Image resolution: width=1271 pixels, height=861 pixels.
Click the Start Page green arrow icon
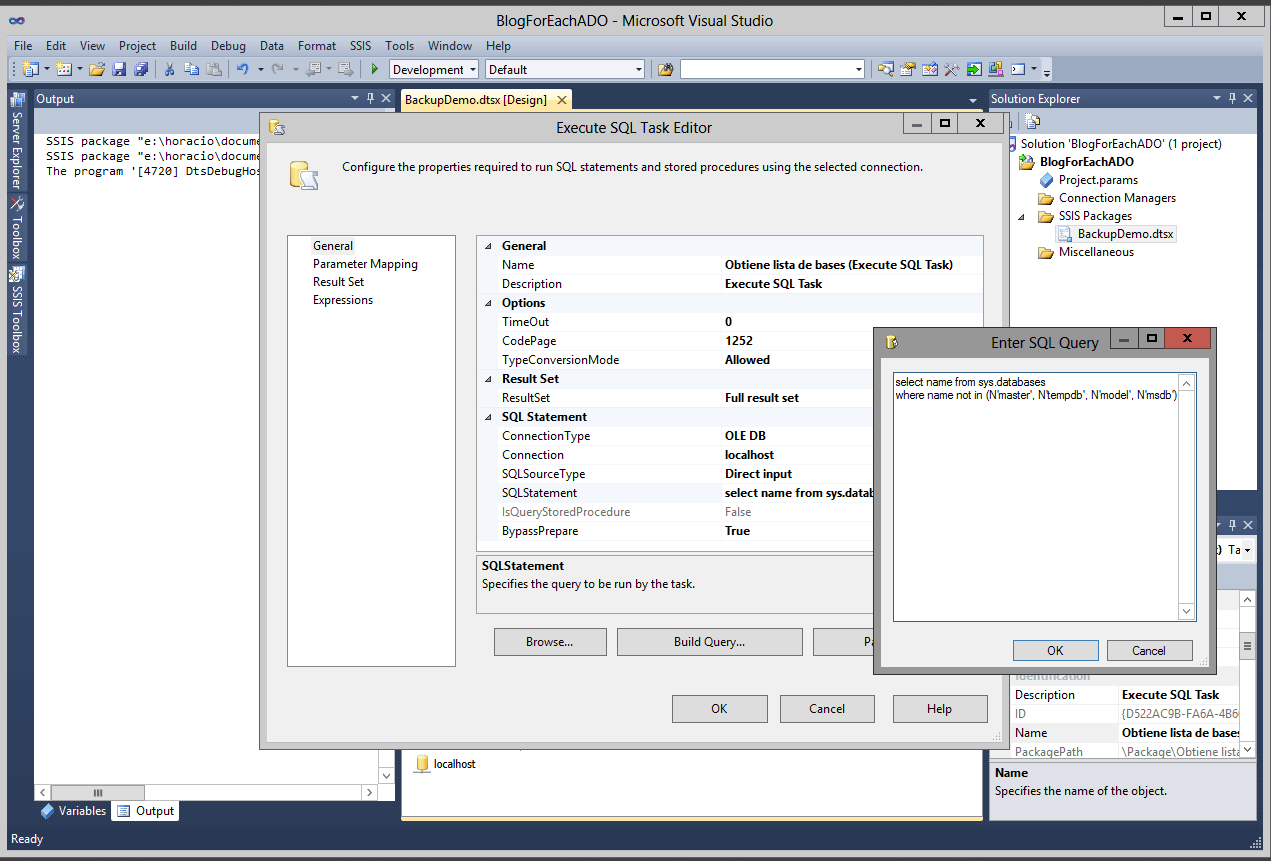pos(973,69)
